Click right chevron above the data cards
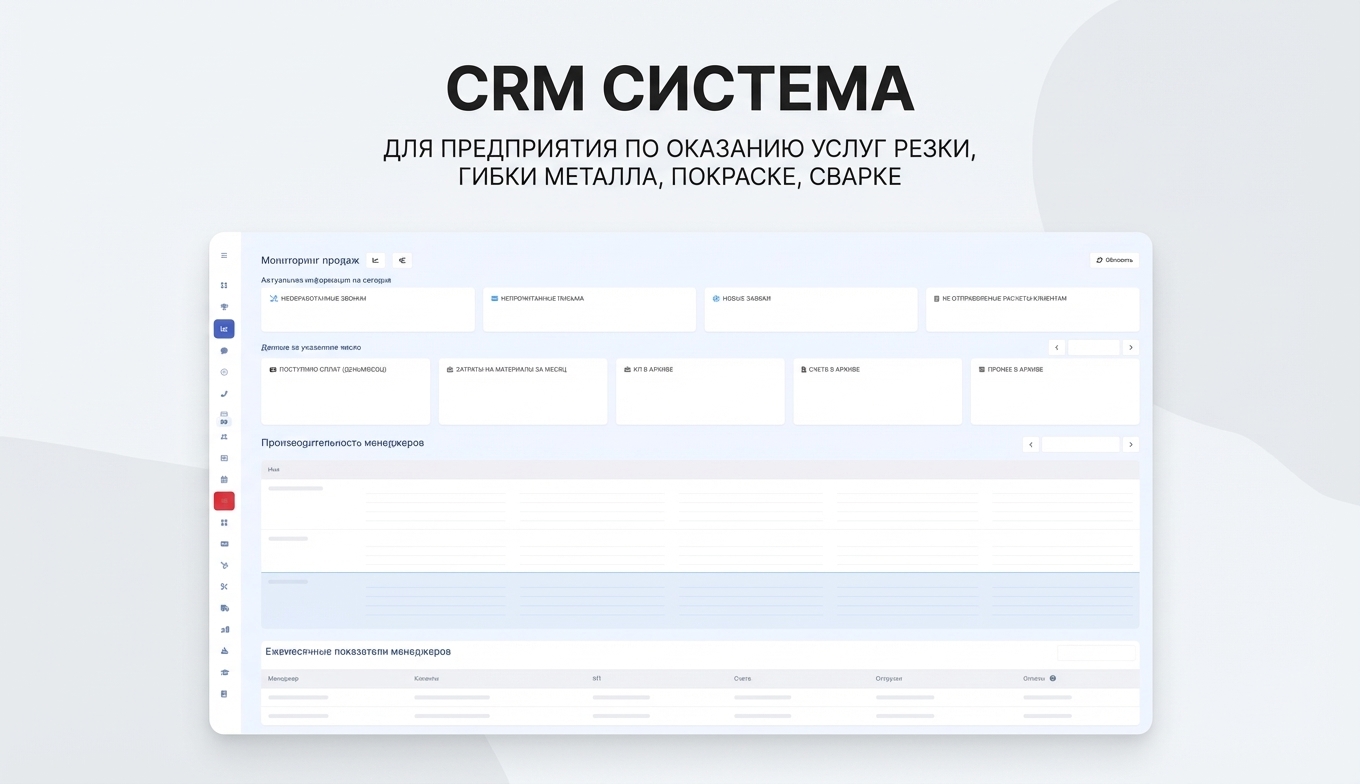This screenshot has height=784, width=1360. pyautogui.click(x=1130, y=347)
